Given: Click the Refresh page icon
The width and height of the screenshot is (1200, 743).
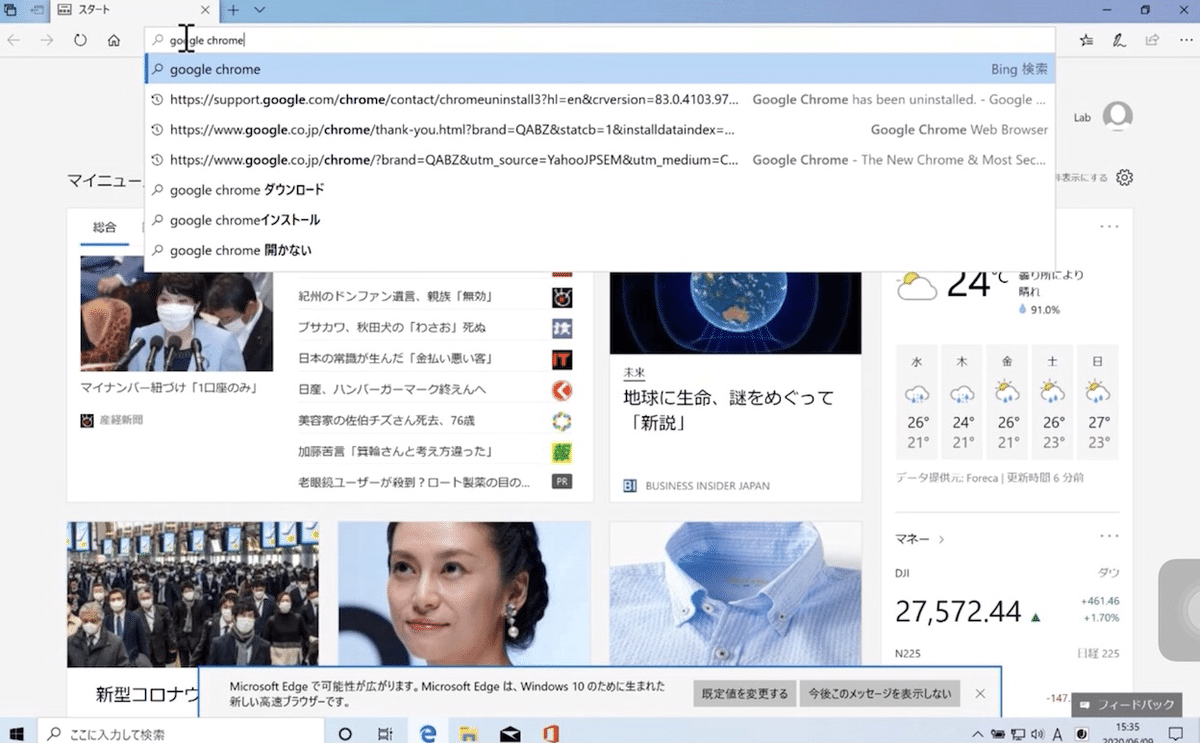Looking at the screenshot, I should click(x=81, y=40).
